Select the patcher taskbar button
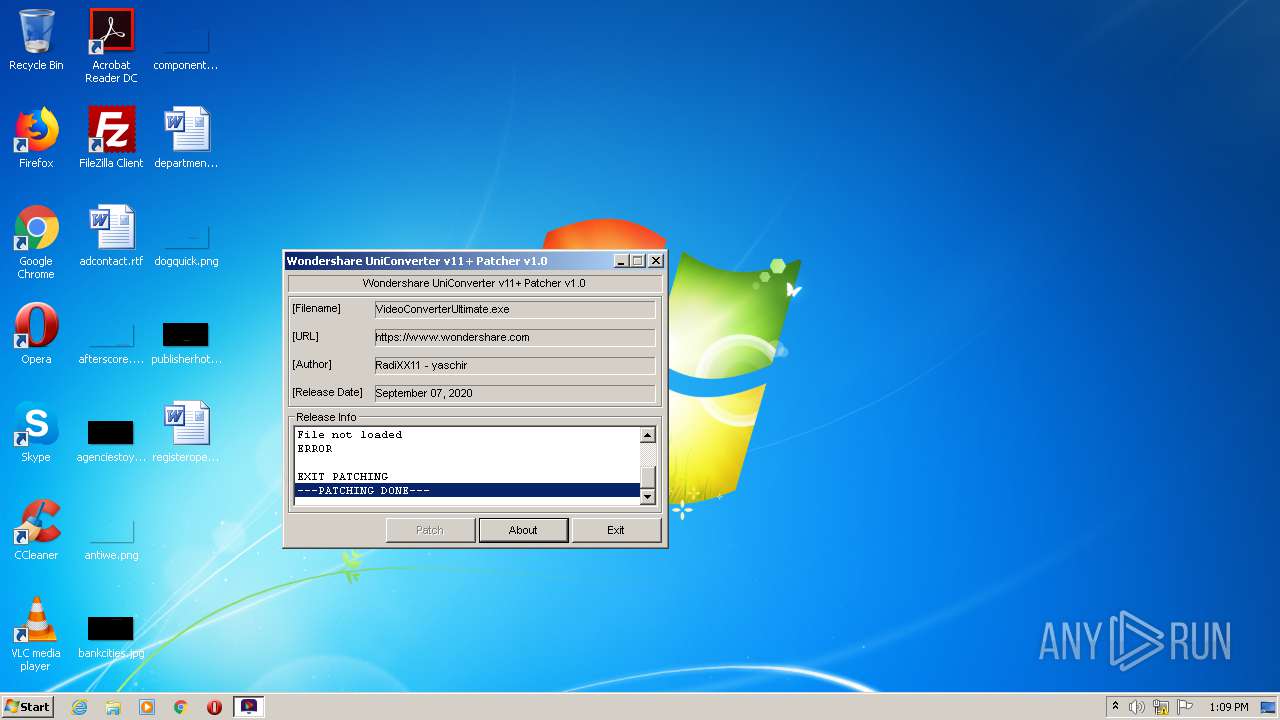Screen dimensions: 1280x720 click(x=249, y=707)
